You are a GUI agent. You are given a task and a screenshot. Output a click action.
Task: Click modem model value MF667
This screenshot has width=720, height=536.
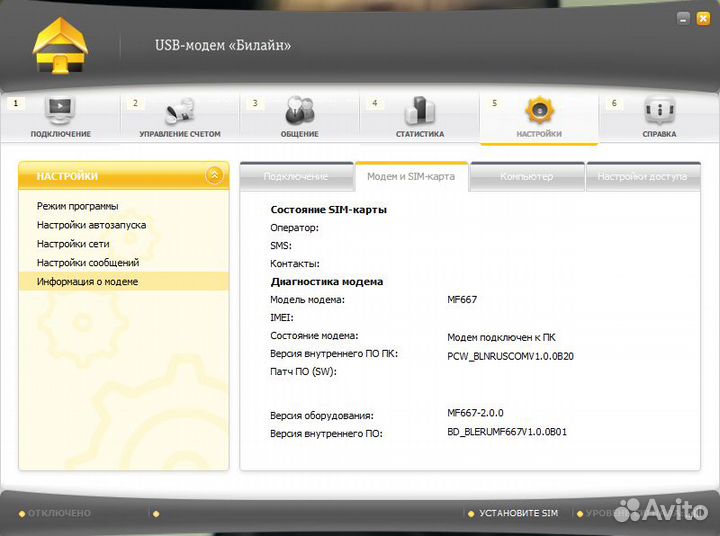462,299
